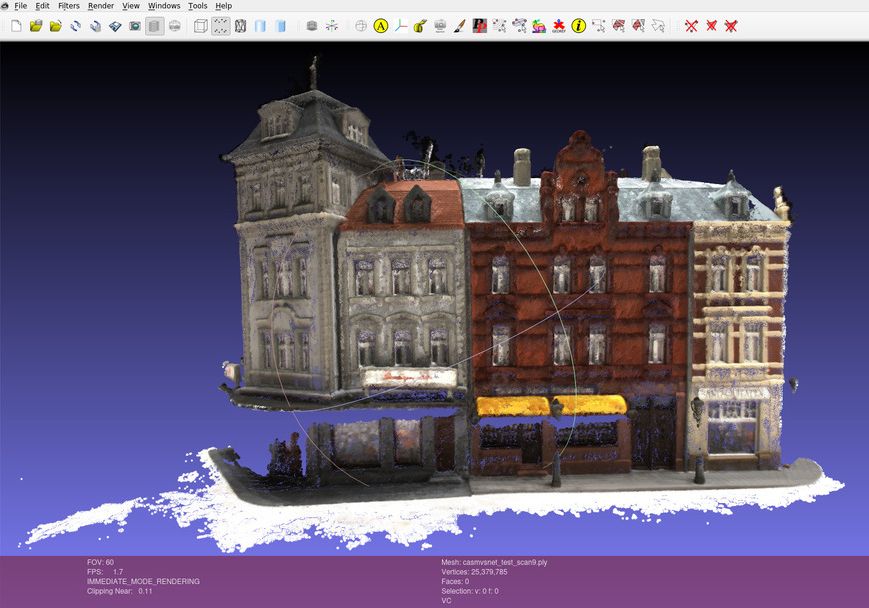
Task: Toggle Wireframe render mode
Action: [x=241, y=25]
